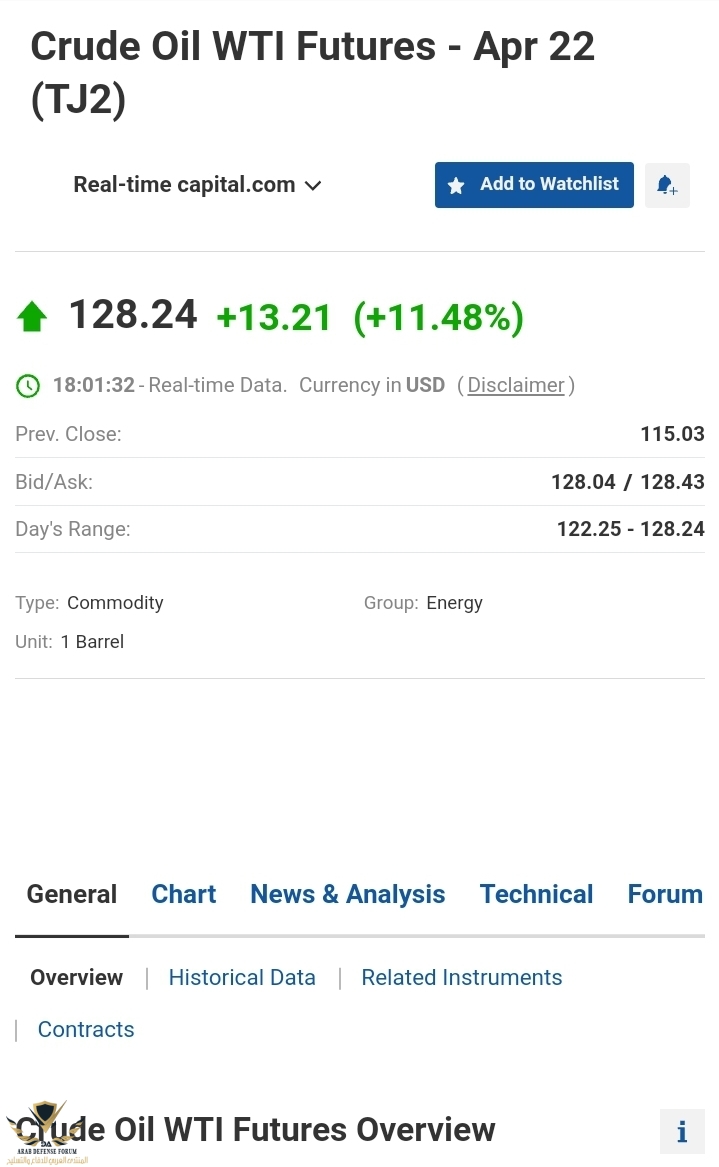
Task: Switch to the General tab
Action: tap(72, 894)
